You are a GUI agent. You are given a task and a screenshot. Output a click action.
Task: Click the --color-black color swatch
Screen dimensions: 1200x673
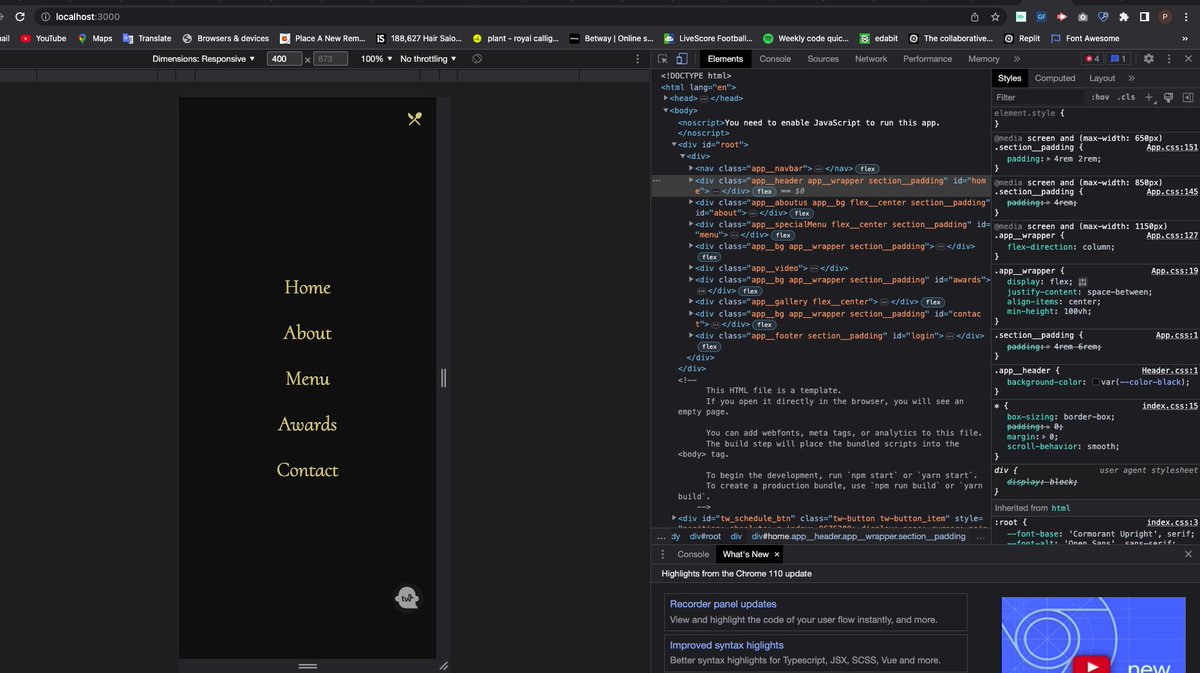[1097, 382]
